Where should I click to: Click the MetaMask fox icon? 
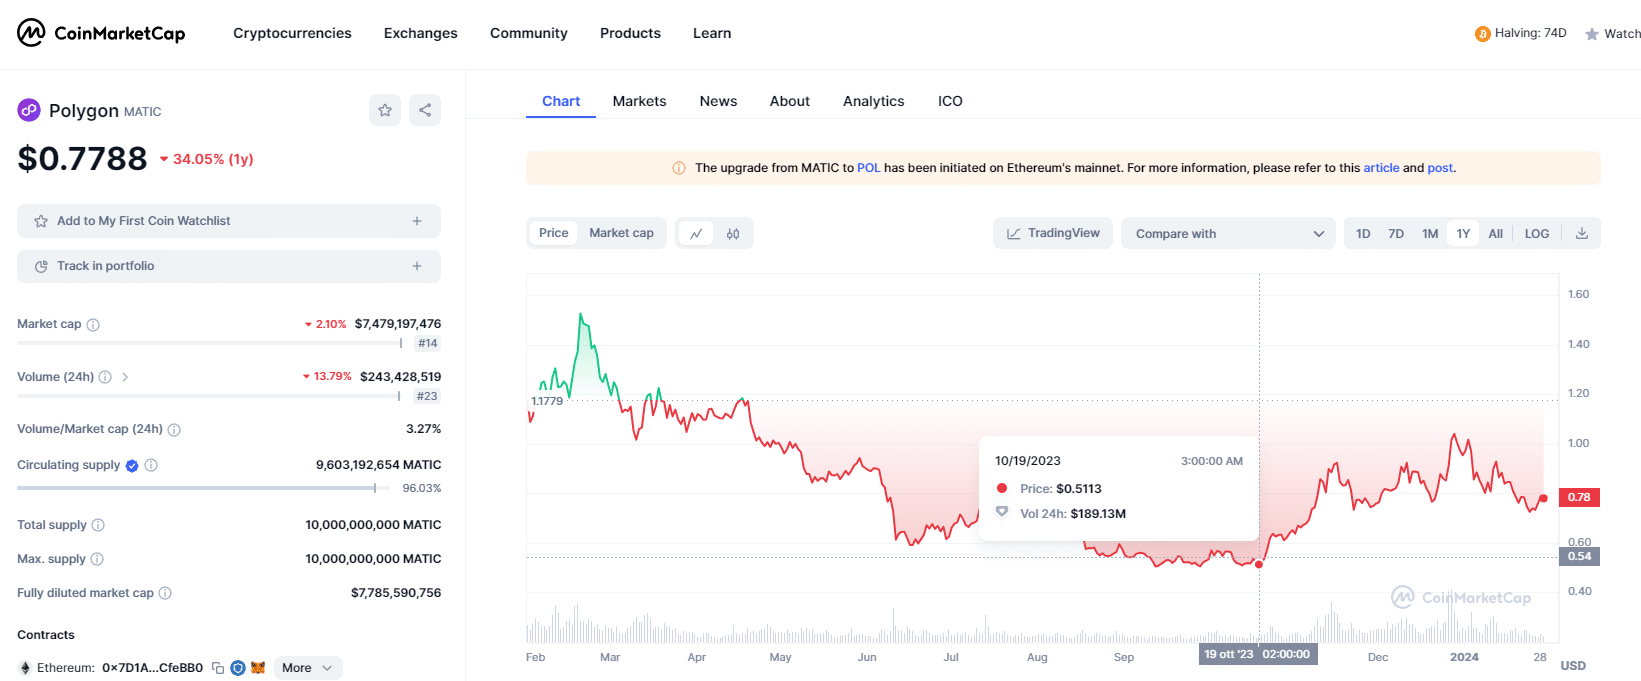tap(258, 668)
